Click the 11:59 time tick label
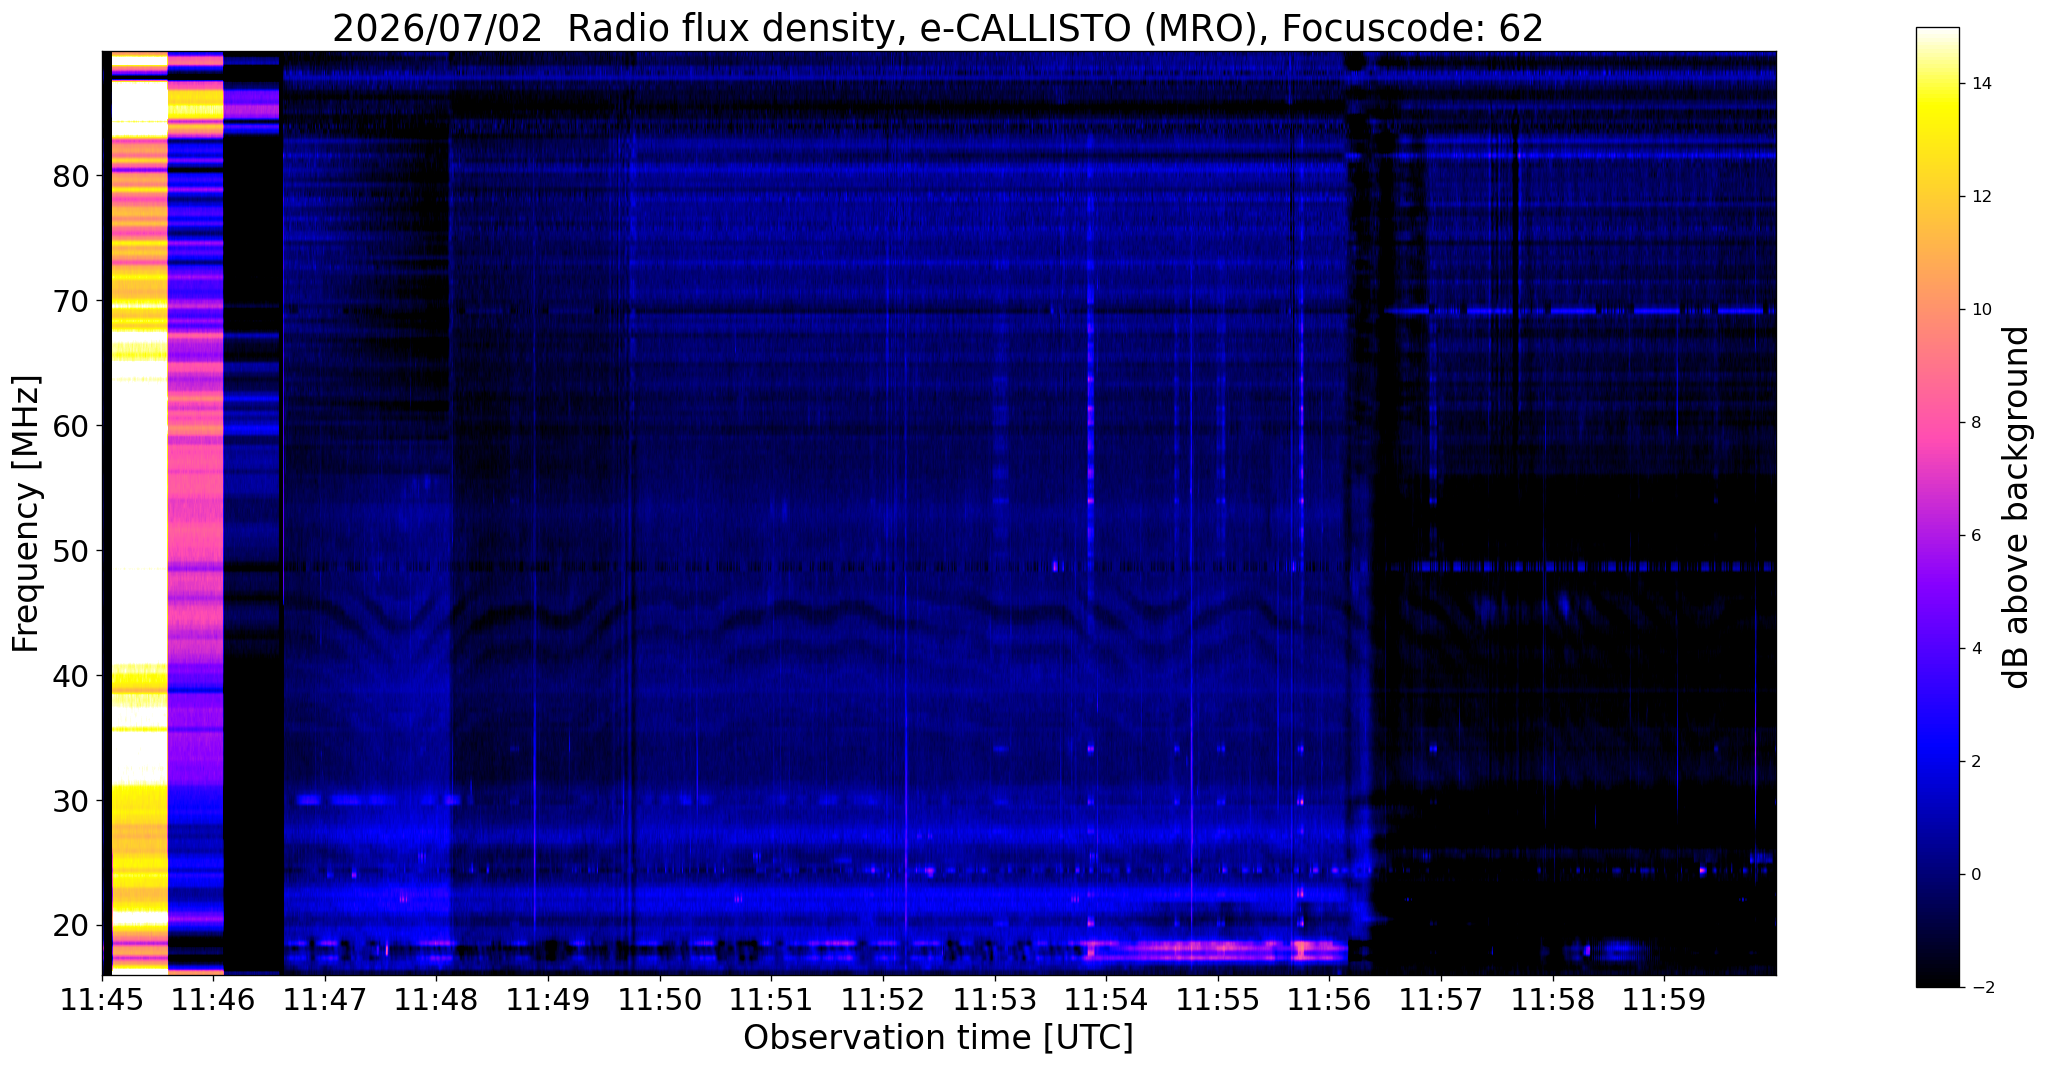This screenshot has height=1067, width=2047. tap(1664, 1001)
